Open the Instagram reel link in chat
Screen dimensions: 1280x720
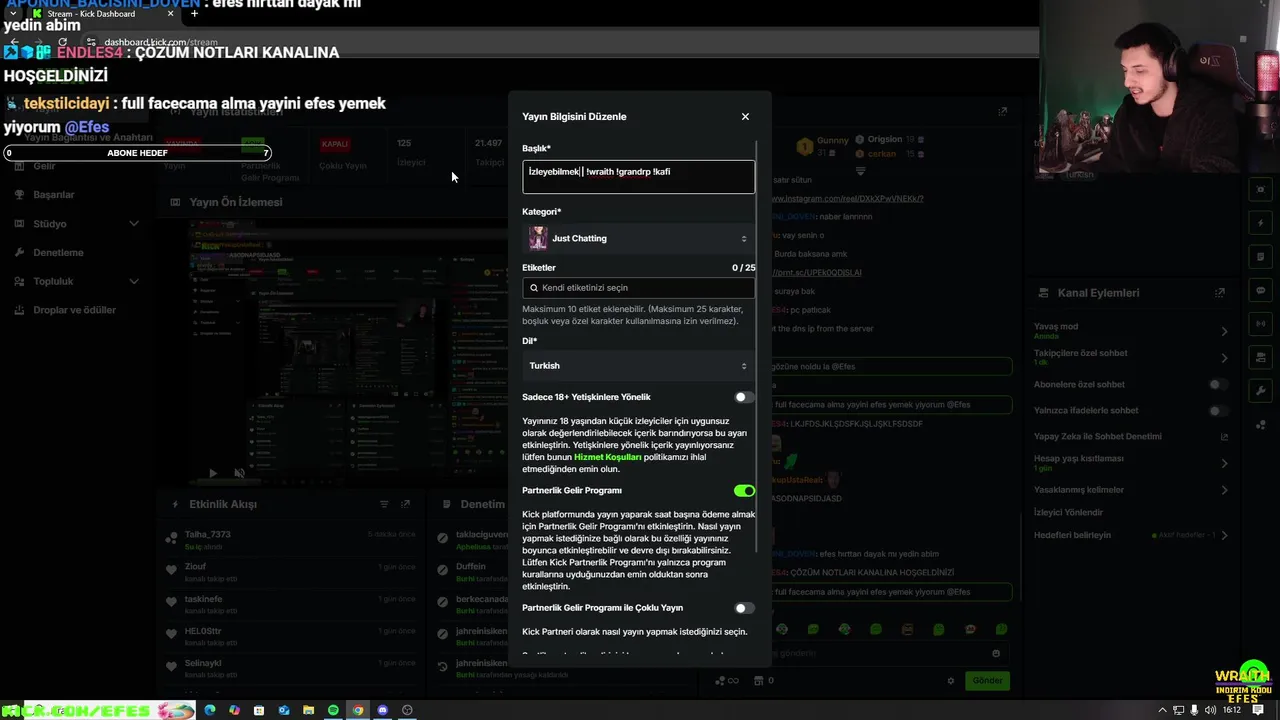(847, 199)
